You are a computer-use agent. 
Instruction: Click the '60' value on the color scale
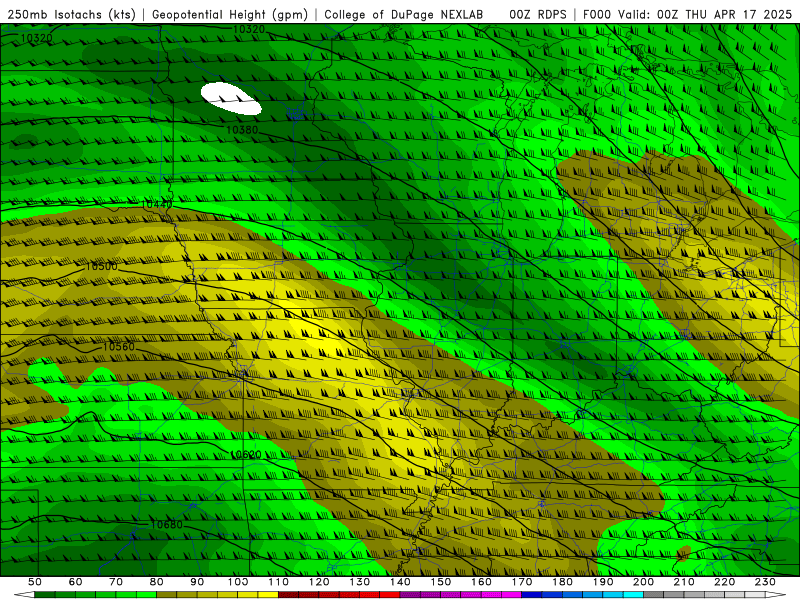pos(76,582)
